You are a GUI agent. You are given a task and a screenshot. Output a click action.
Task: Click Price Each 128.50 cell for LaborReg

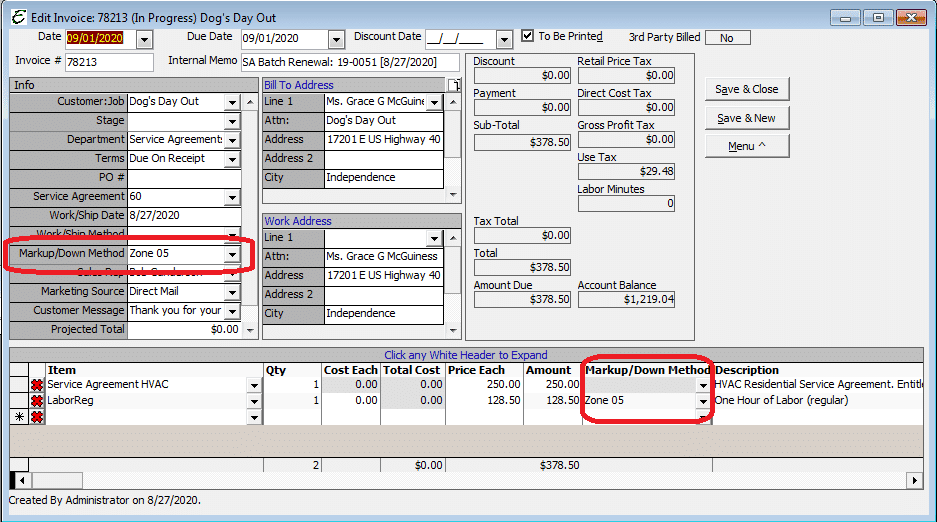[485, 401]
